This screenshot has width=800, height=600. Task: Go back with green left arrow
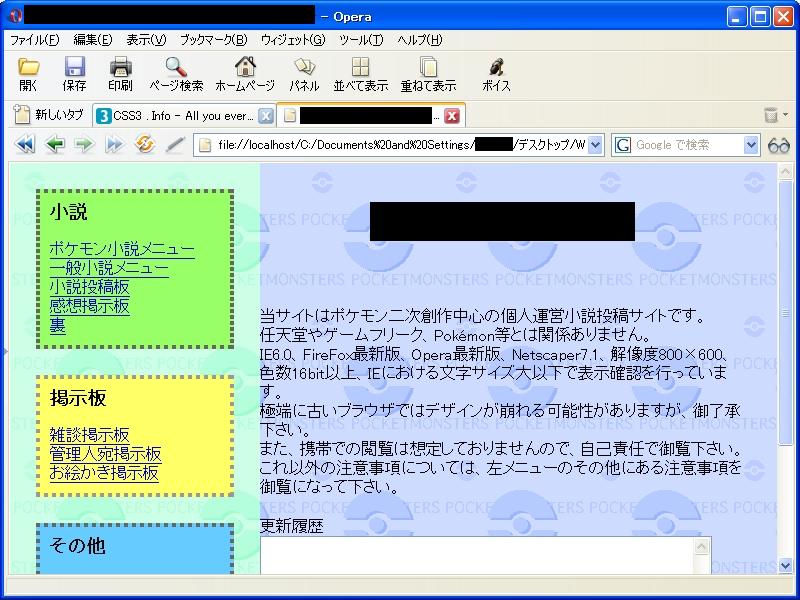55,145
